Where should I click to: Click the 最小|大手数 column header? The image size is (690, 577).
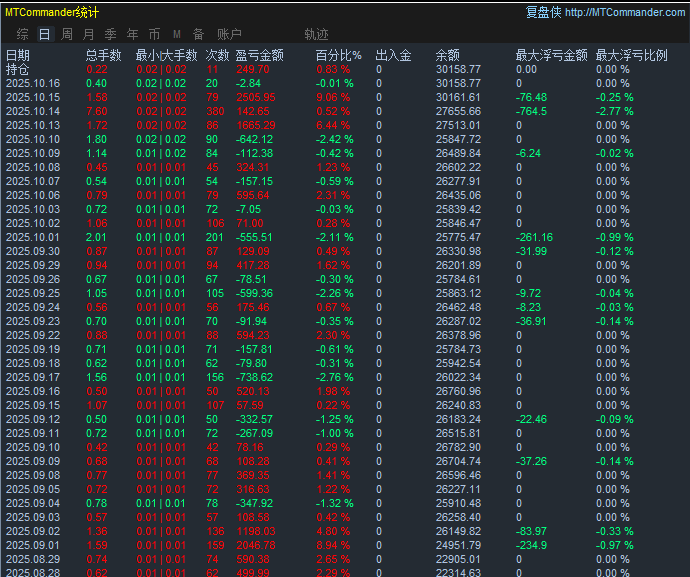pyautogui.click(x=166, y=55)
